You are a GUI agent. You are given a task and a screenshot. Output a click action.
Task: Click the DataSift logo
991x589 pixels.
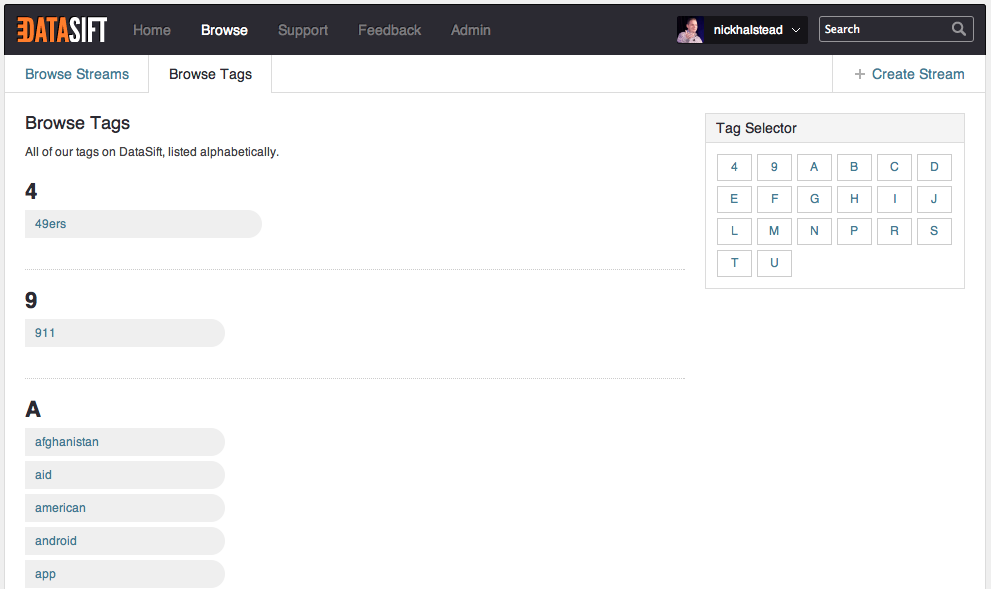pos(62,30)
